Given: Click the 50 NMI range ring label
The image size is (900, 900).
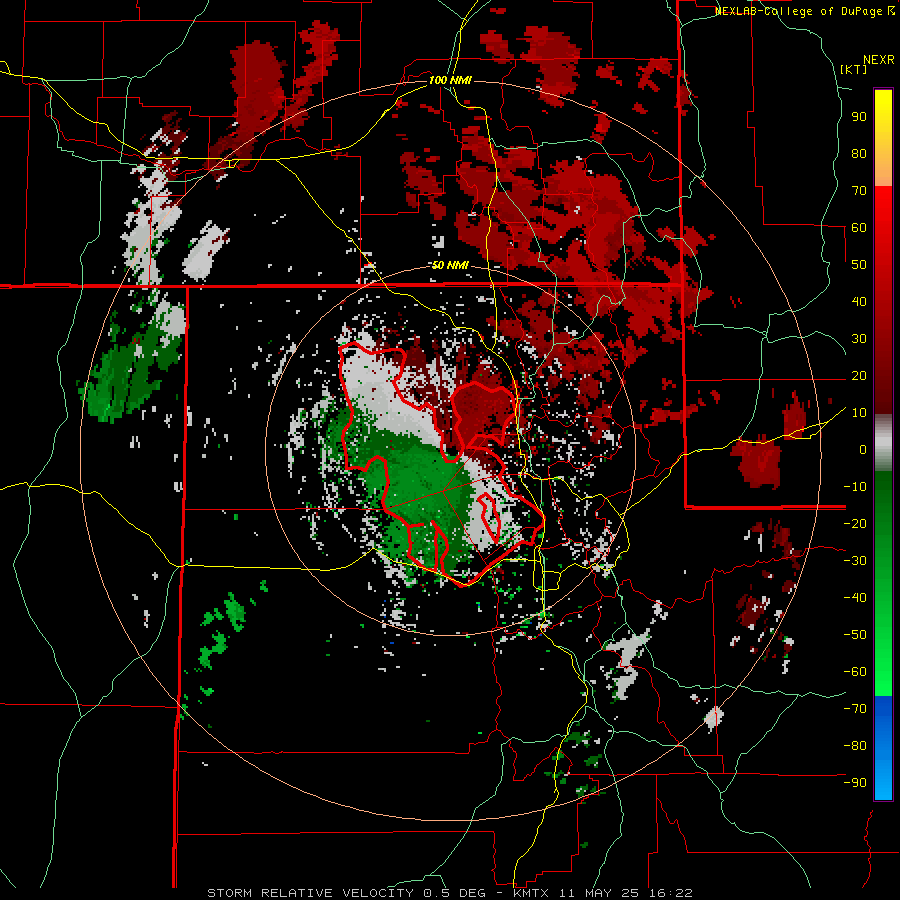Looking at the screenshot, I should tap(450, 265).
